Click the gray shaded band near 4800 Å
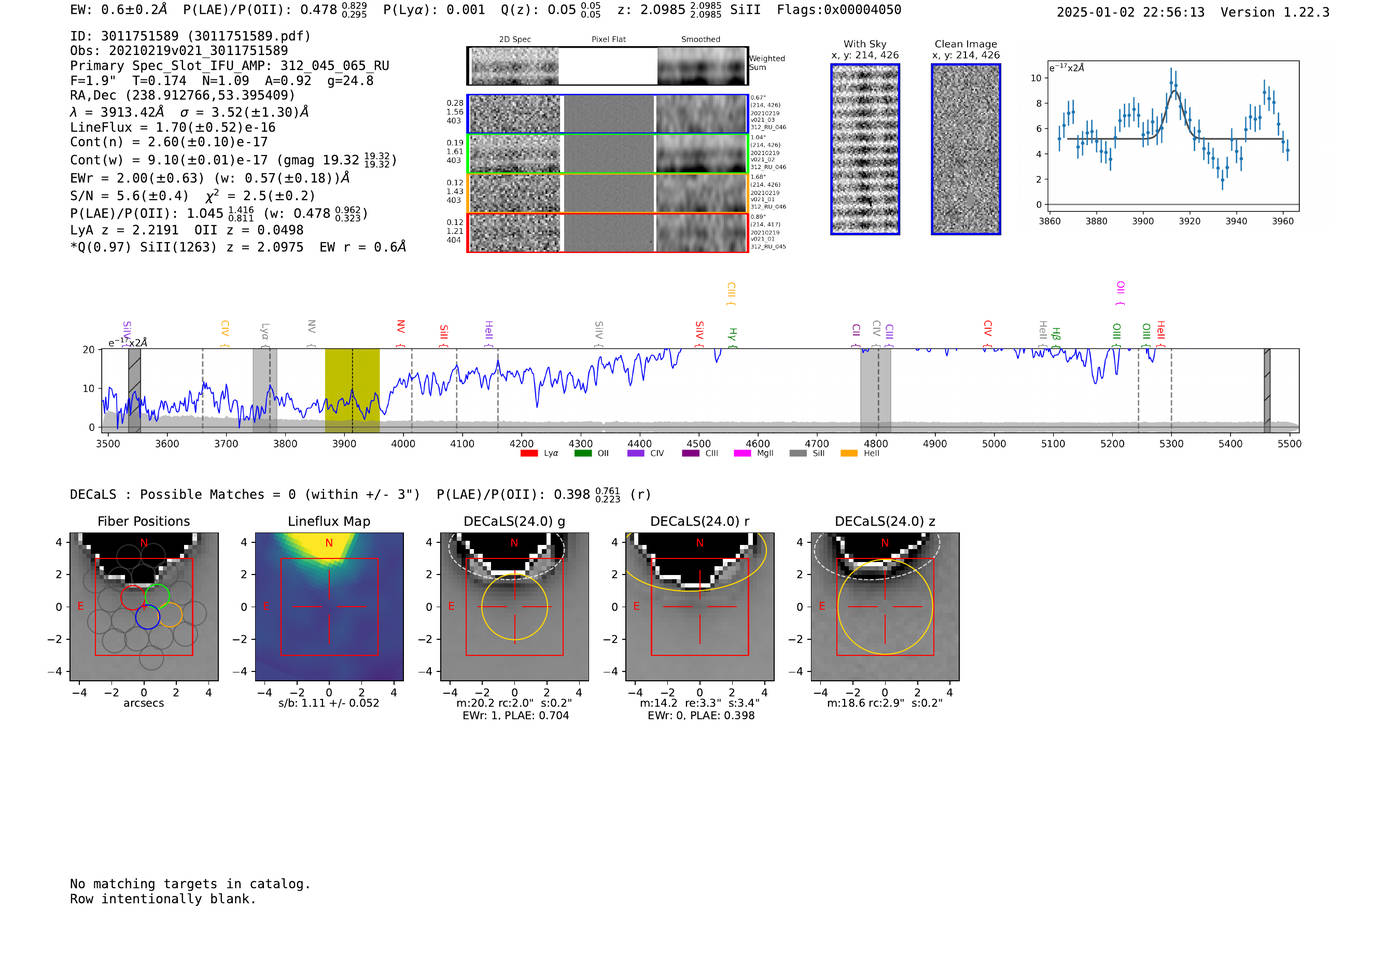Screen dimensions: 1400x953 875,390
